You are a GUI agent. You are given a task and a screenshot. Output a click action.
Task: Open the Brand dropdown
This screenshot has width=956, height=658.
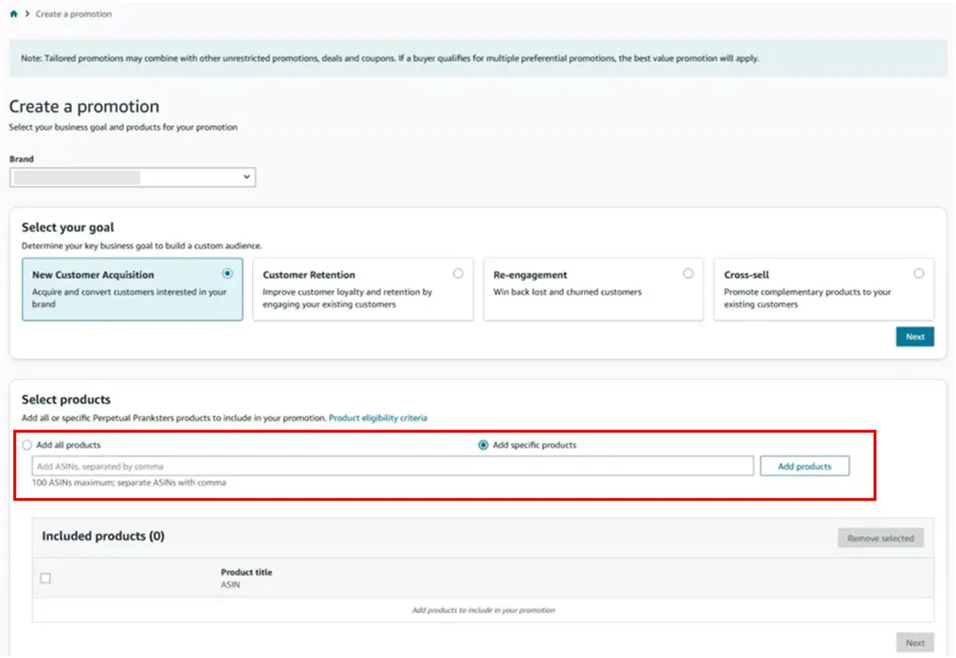(x=132, y=177)
